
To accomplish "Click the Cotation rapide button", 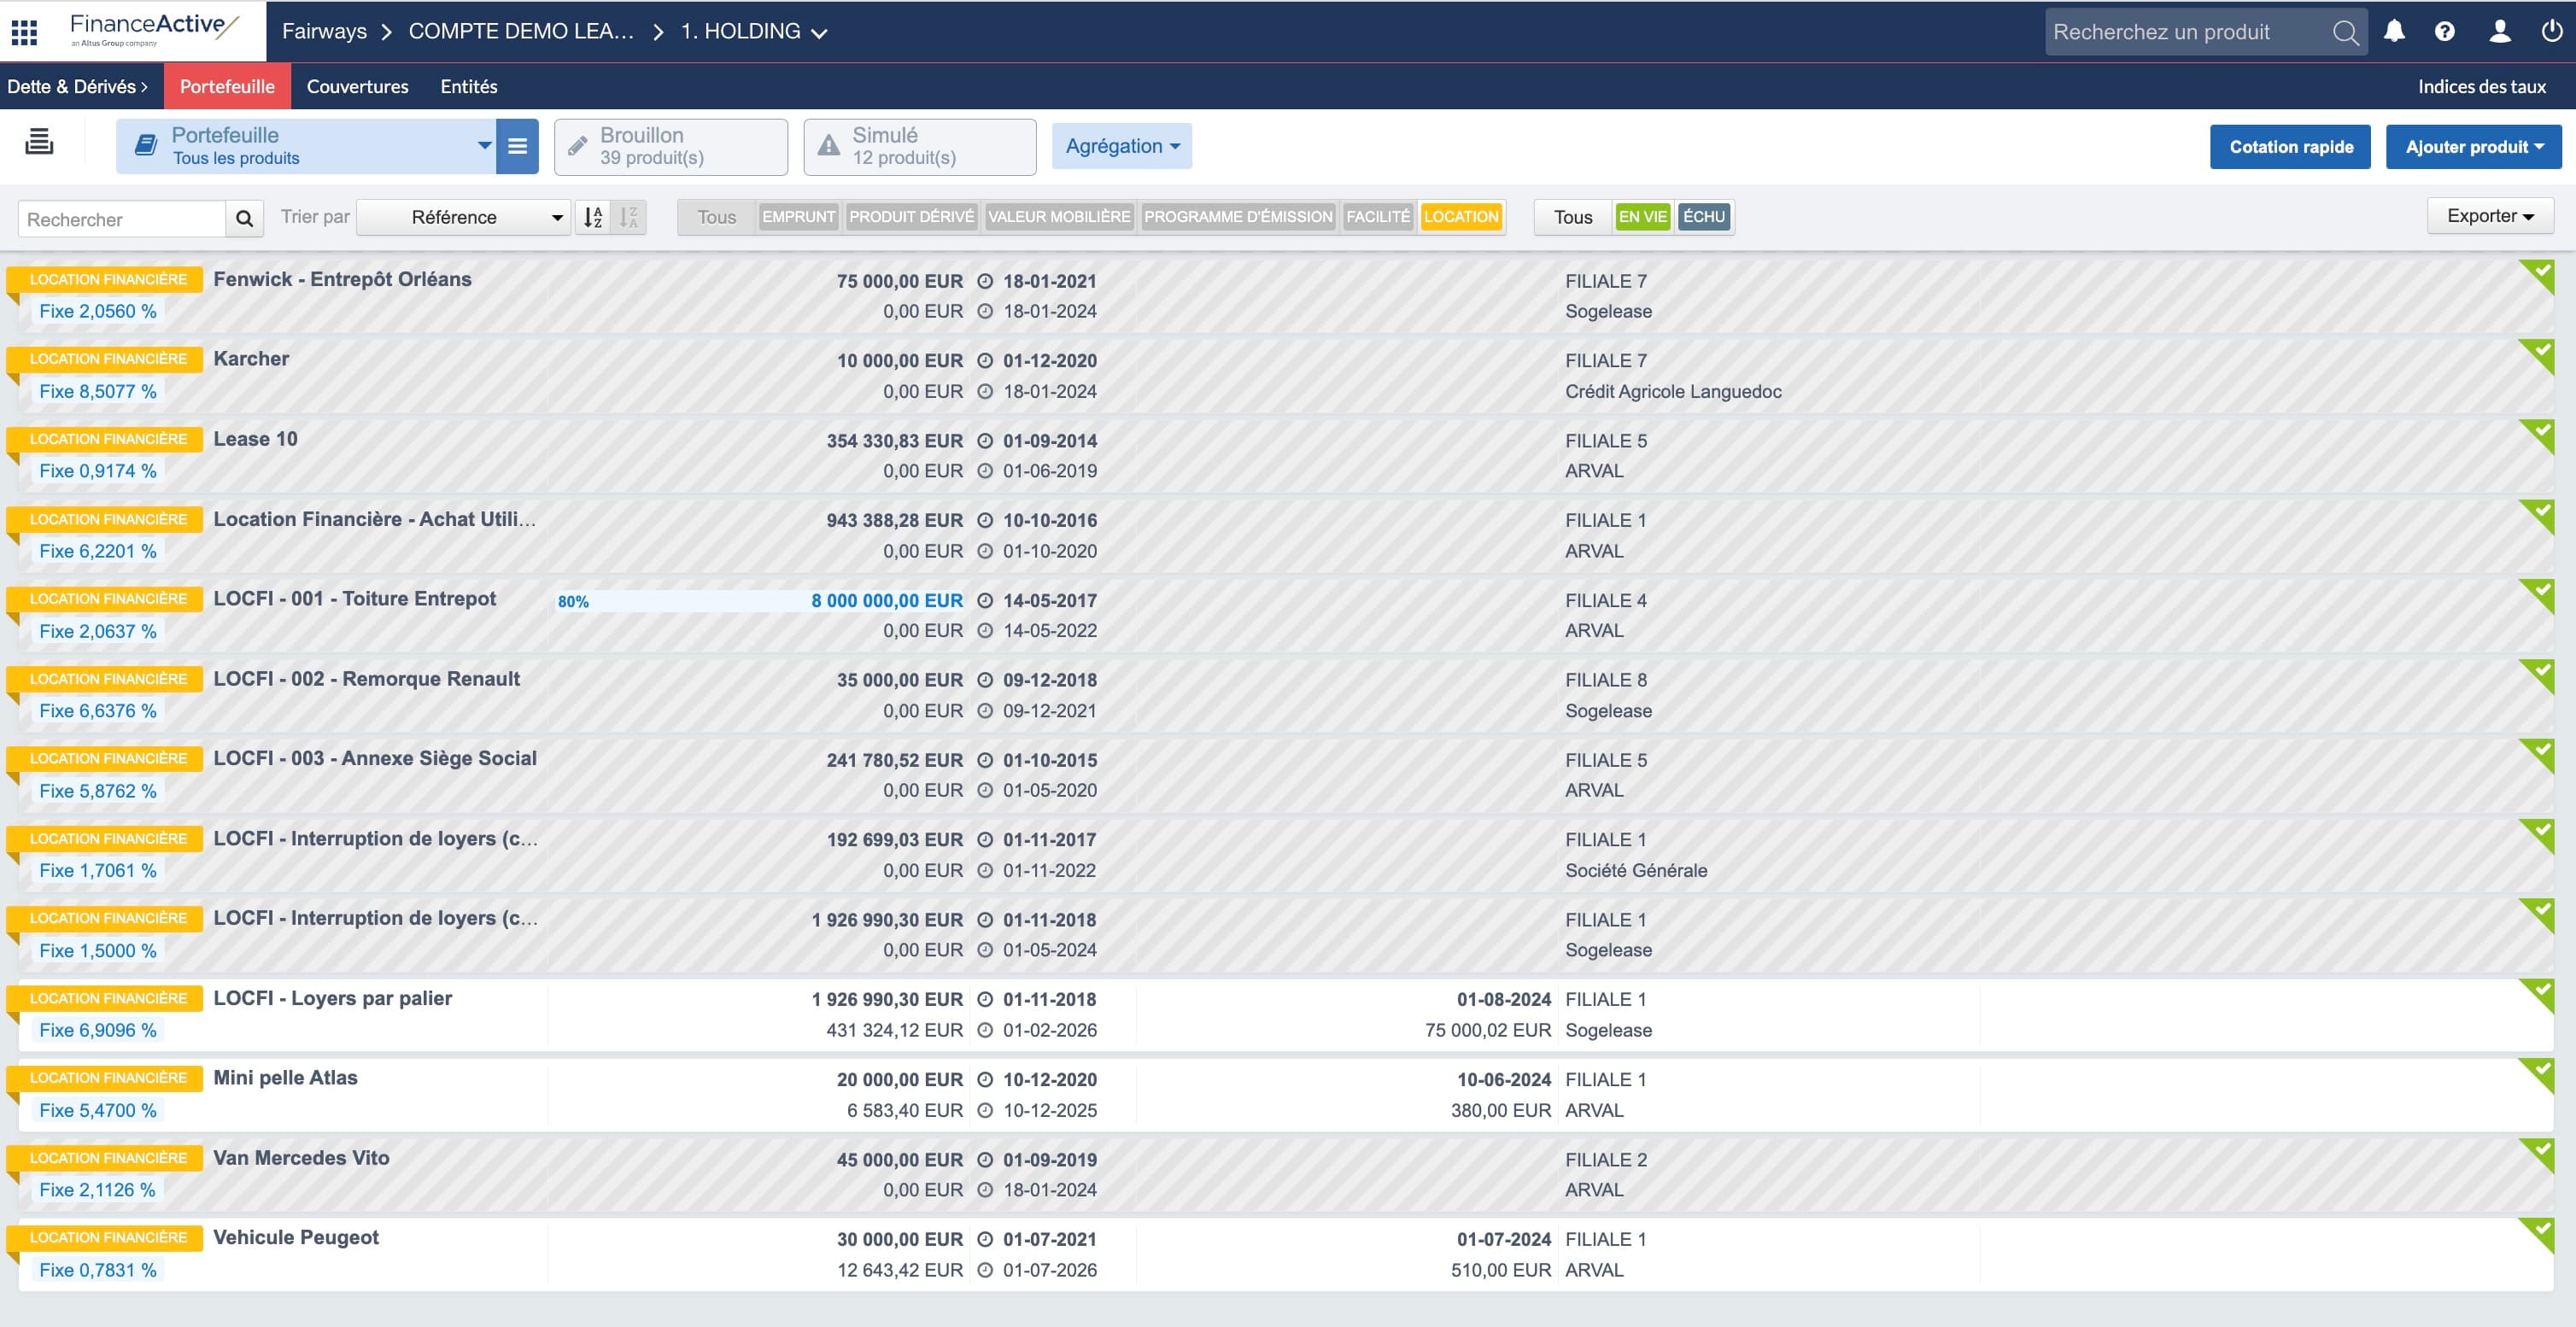I will pos(2290,147).
